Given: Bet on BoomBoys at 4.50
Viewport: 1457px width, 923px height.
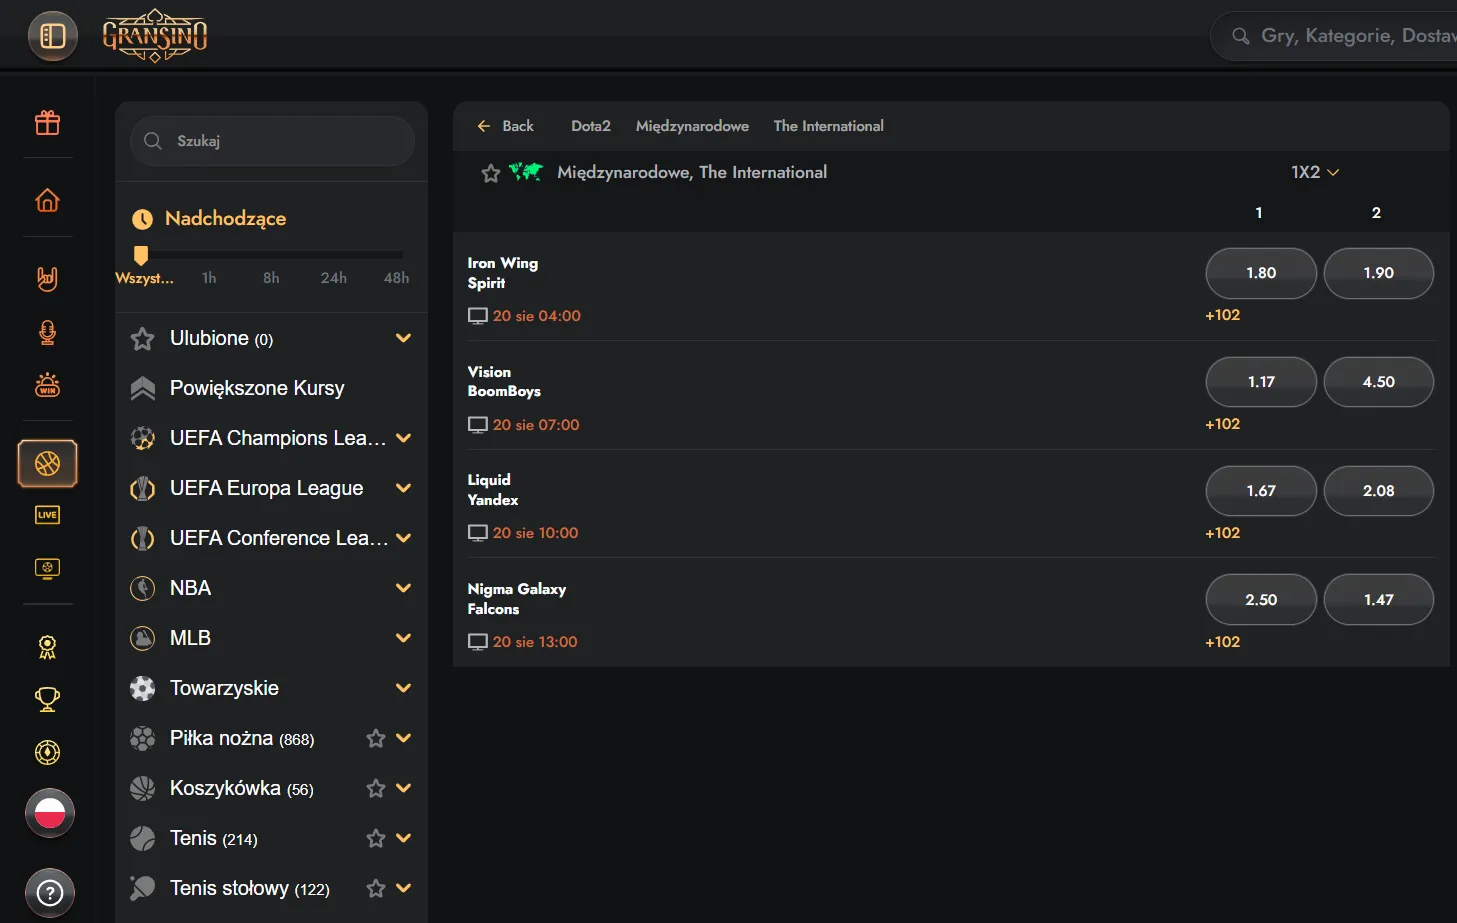Looking at the screenshot, I should click(1379, 382).
